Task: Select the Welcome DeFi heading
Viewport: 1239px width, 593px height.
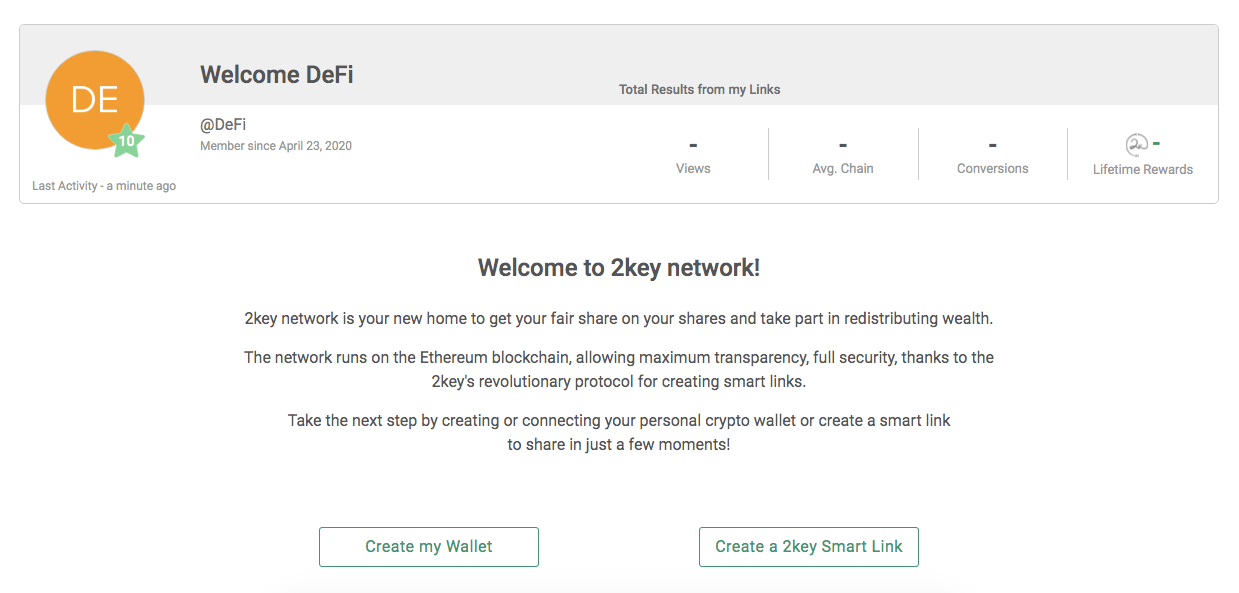Action: [276, 75]
